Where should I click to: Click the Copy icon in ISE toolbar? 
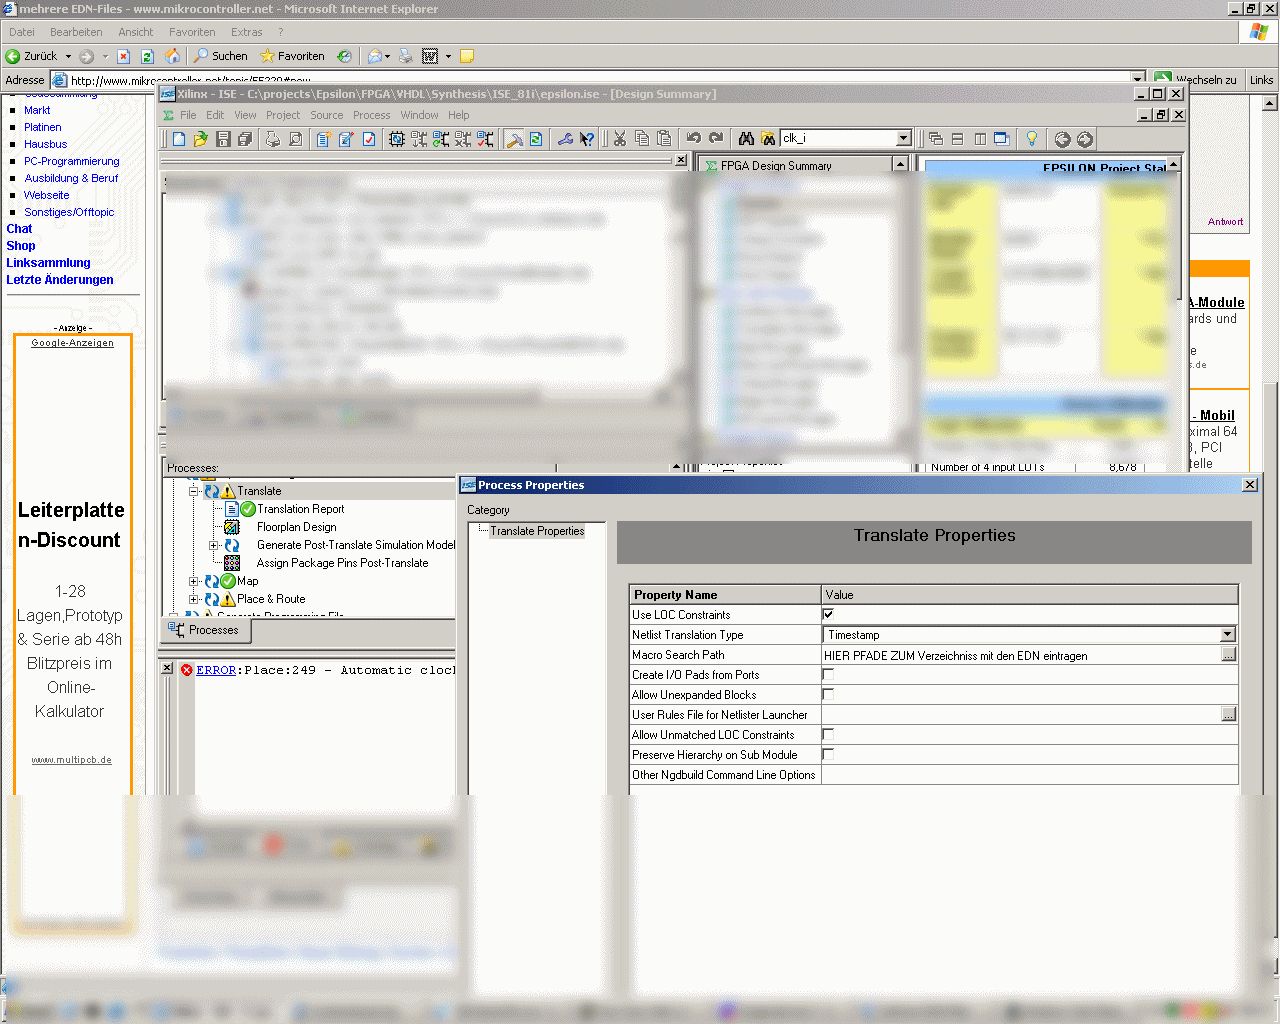click(642, 139)
